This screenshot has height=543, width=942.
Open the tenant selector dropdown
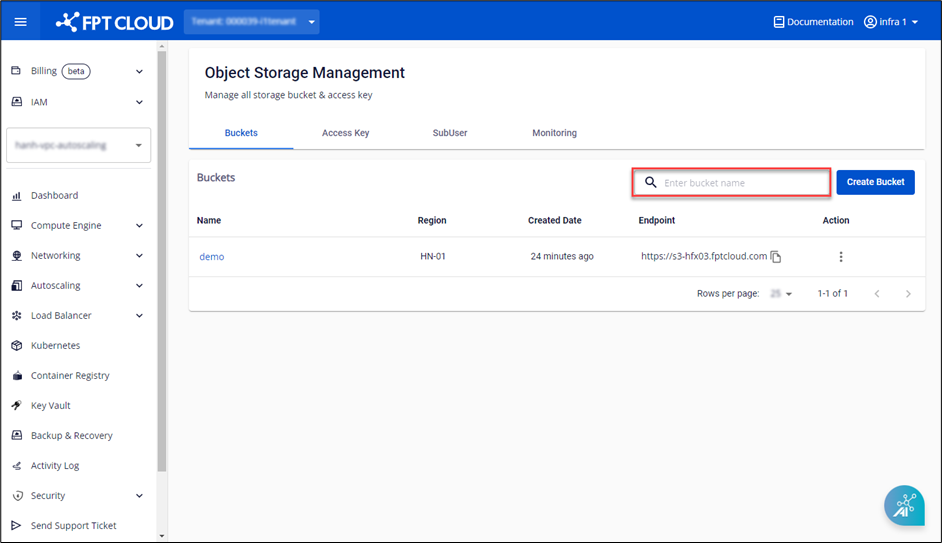(251, 22)
